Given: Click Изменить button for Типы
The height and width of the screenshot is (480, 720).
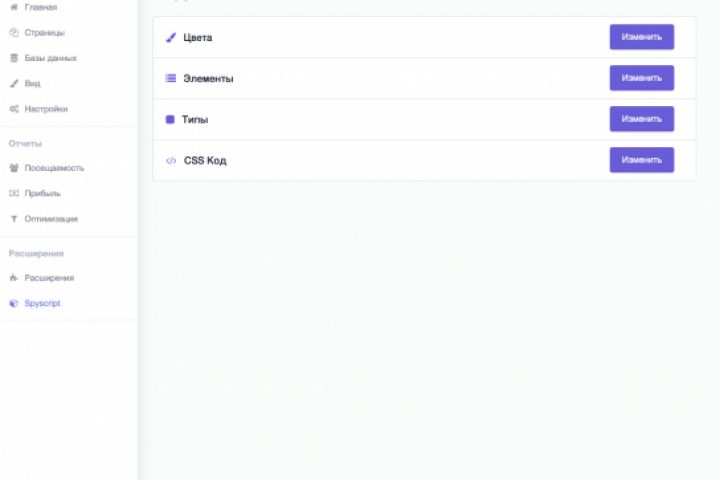Looking at the screenshot, I should click(641, 119).
